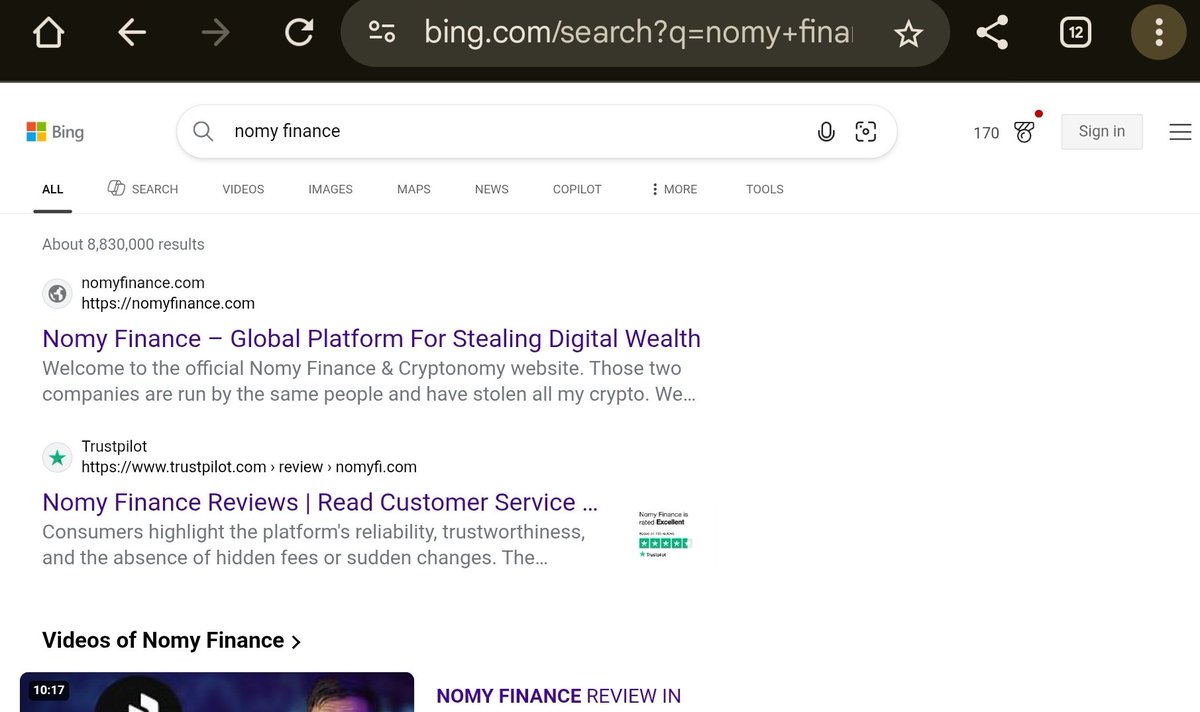Screen dimensions: 1200x712
Task: Open Nomy Finance Reviews Trustpilot result
Action: click(x=320, y=502)
